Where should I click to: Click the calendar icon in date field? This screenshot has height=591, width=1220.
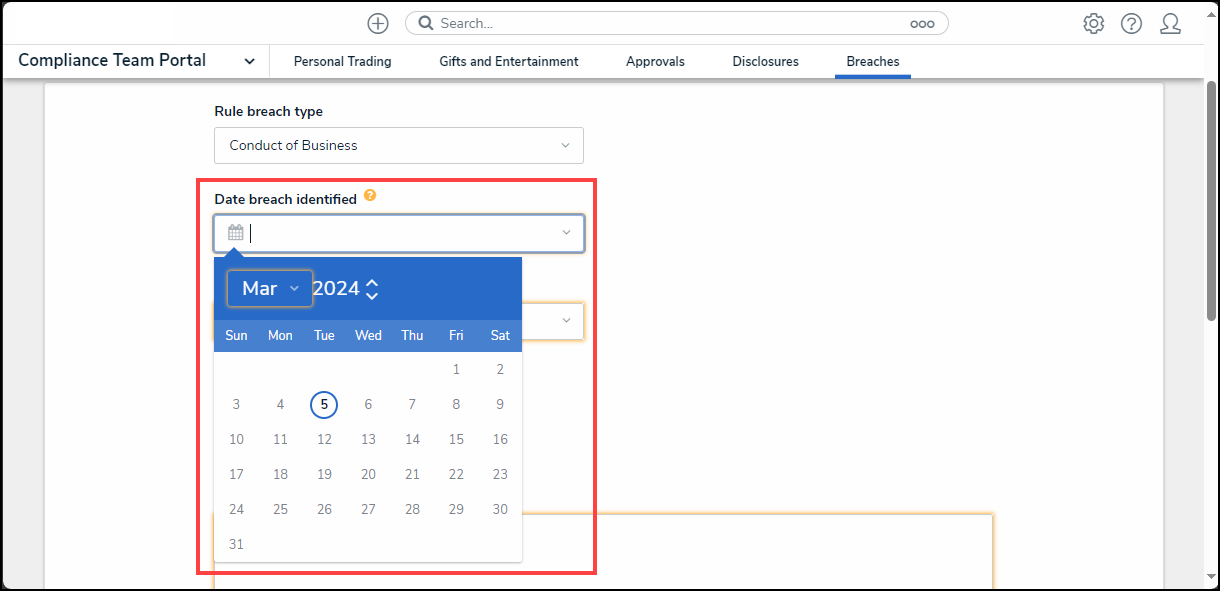(x=236, y=233)
